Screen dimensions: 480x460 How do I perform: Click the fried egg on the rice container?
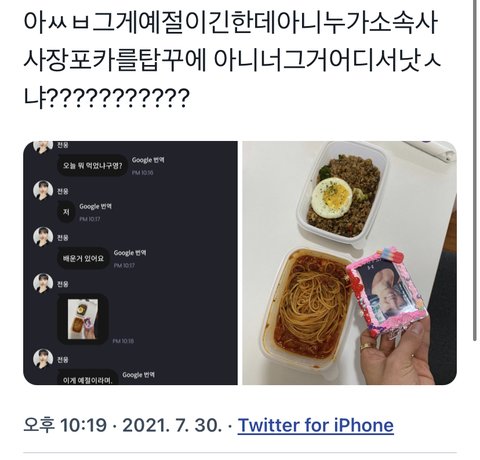click(x=332, y=198)
